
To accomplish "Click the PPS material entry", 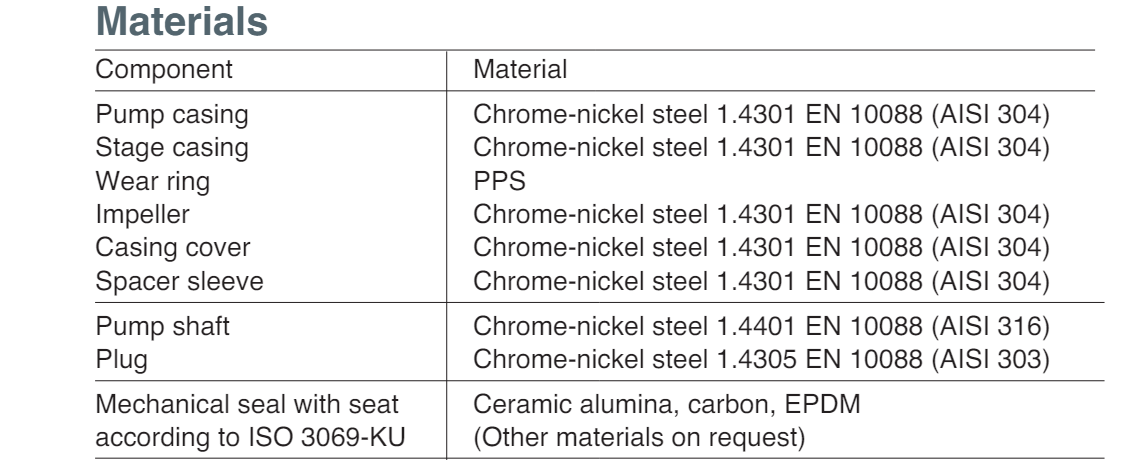I will click(x=499, y=182).
